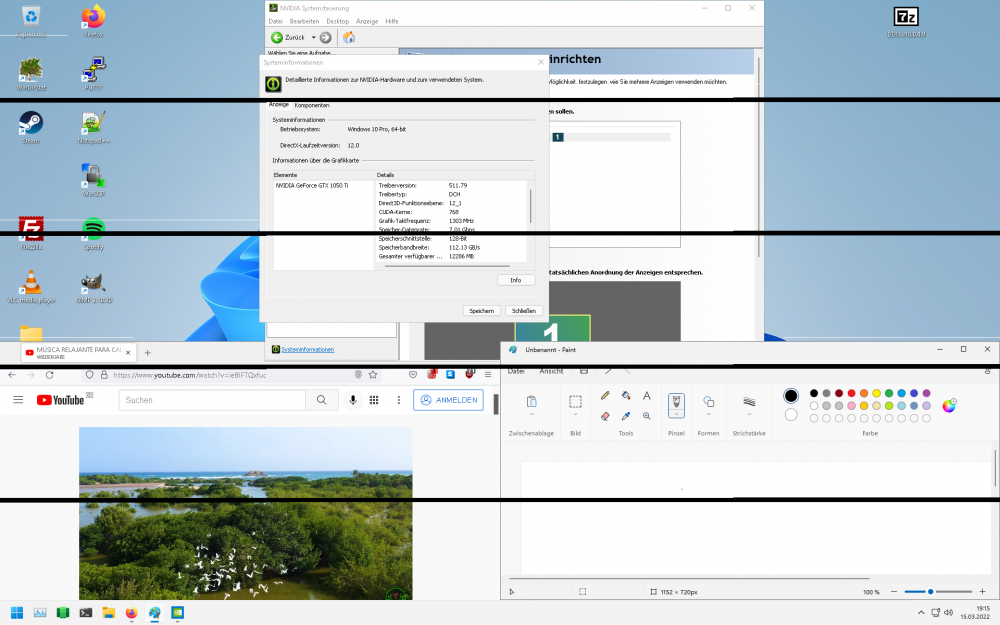Click the forward arrow in NVIDIA toolbar
The height and width of the screenshot is (625, 1000).
coord(325,38)
